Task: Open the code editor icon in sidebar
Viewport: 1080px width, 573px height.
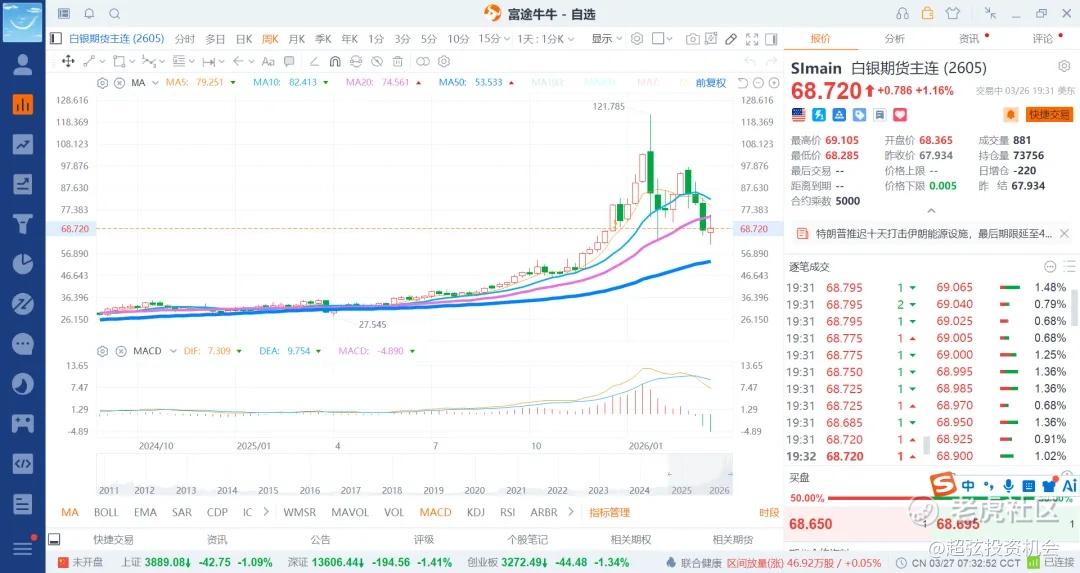Action: point(22,463)
